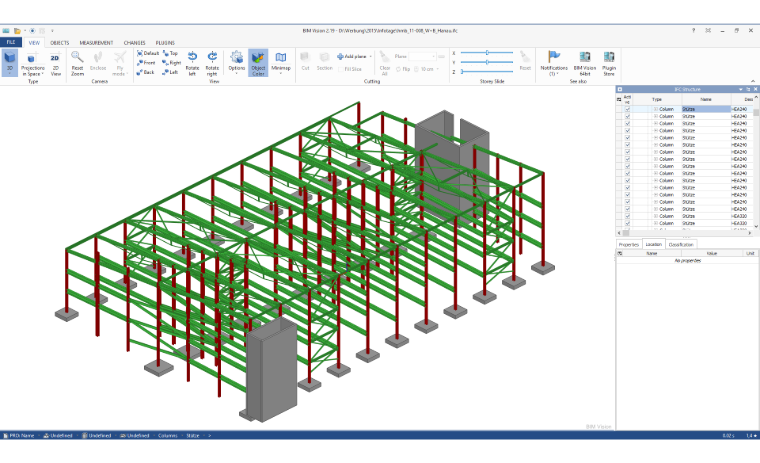This screenshot has height=463, width=760.
Task: Click the Enclose camera tool
Action: point(98,63)
